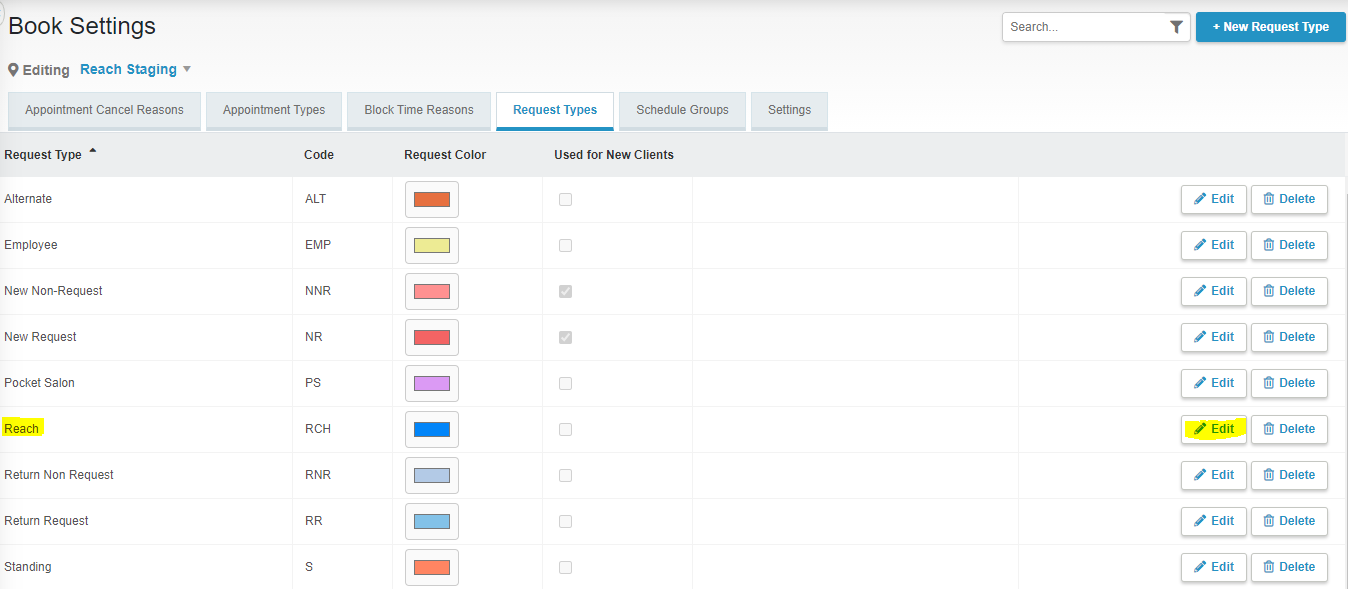1348x589 pixels.
Task: Click the purple color swatch for Pocket Salon
Action: tap(432, 383)
